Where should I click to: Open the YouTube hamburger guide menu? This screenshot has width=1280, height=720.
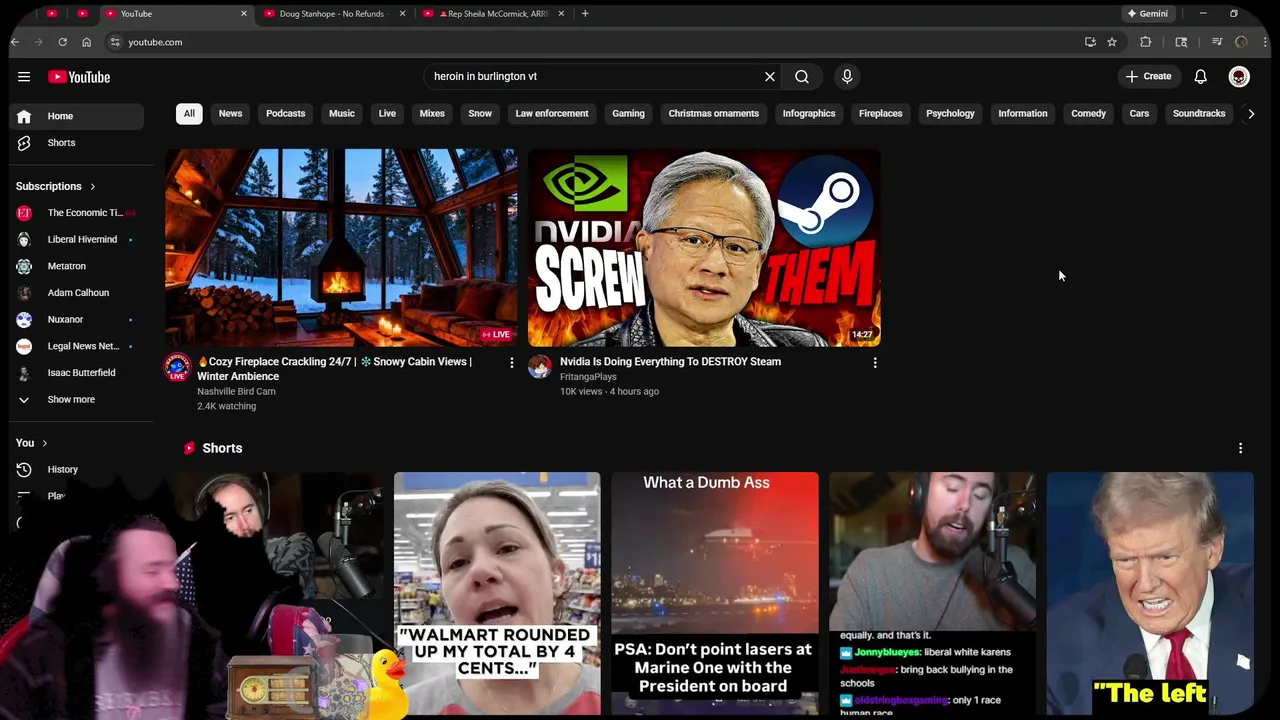pos(24,77)
